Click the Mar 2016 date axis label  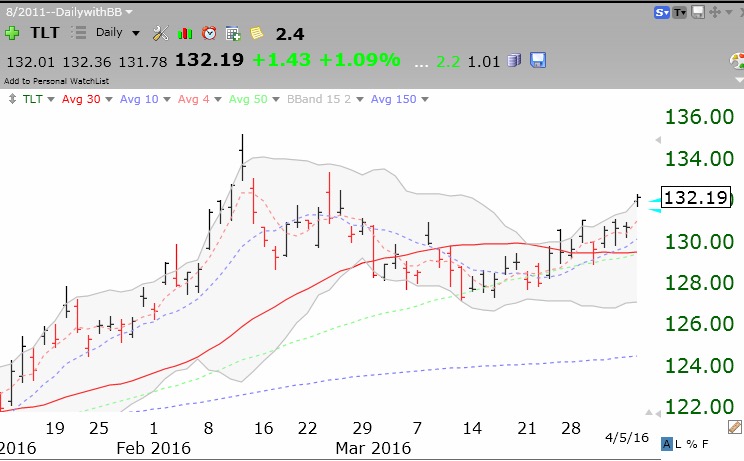(373, 448)
